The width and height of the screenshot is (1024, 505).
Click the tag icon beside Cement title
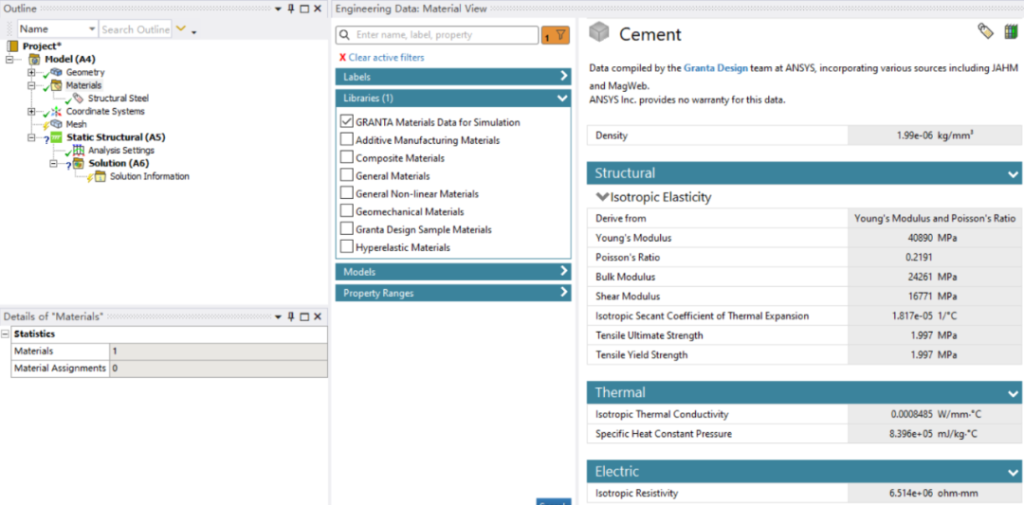point(985,31)
